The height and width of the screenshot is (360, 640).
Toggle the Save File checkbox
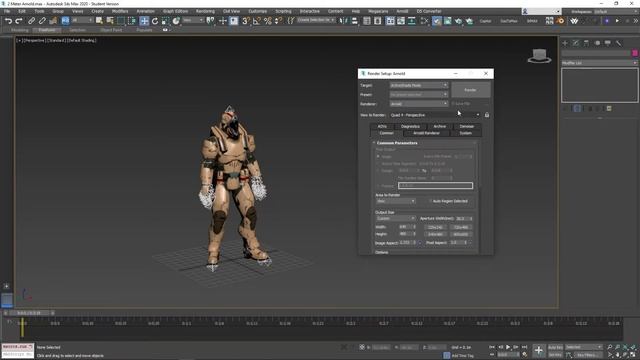click(x=453, y=104)
